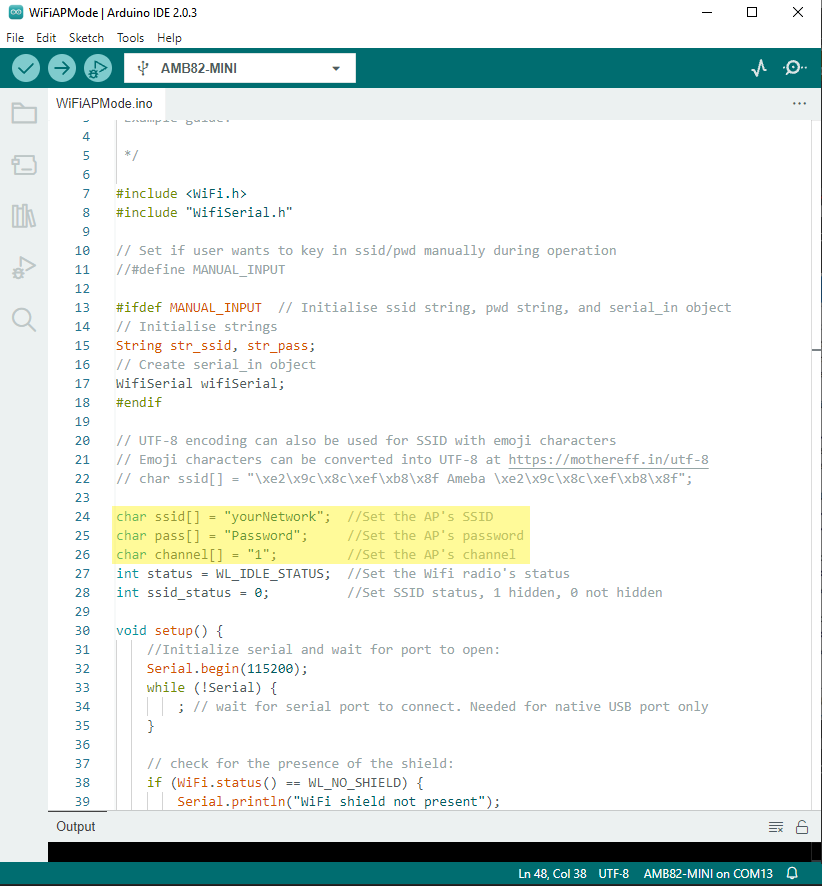The image size is (822, 886).
Task: Click the Verify sketch checkmark button
Action: (26, 68)
